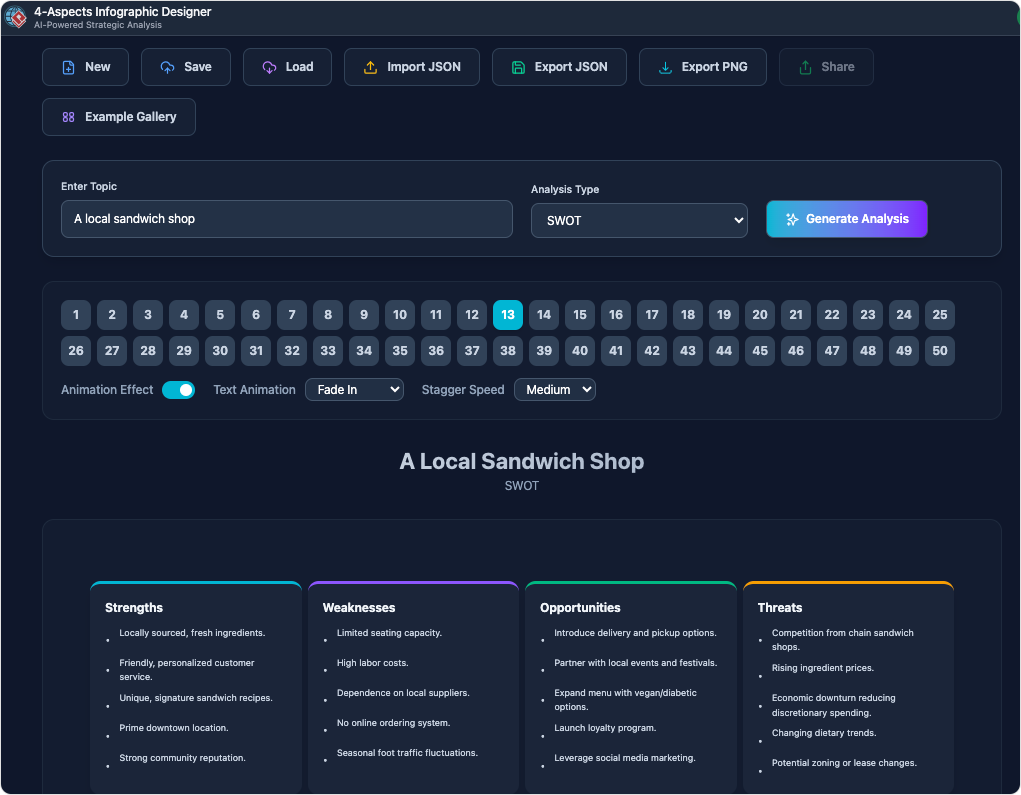Click the Share button

826,67
